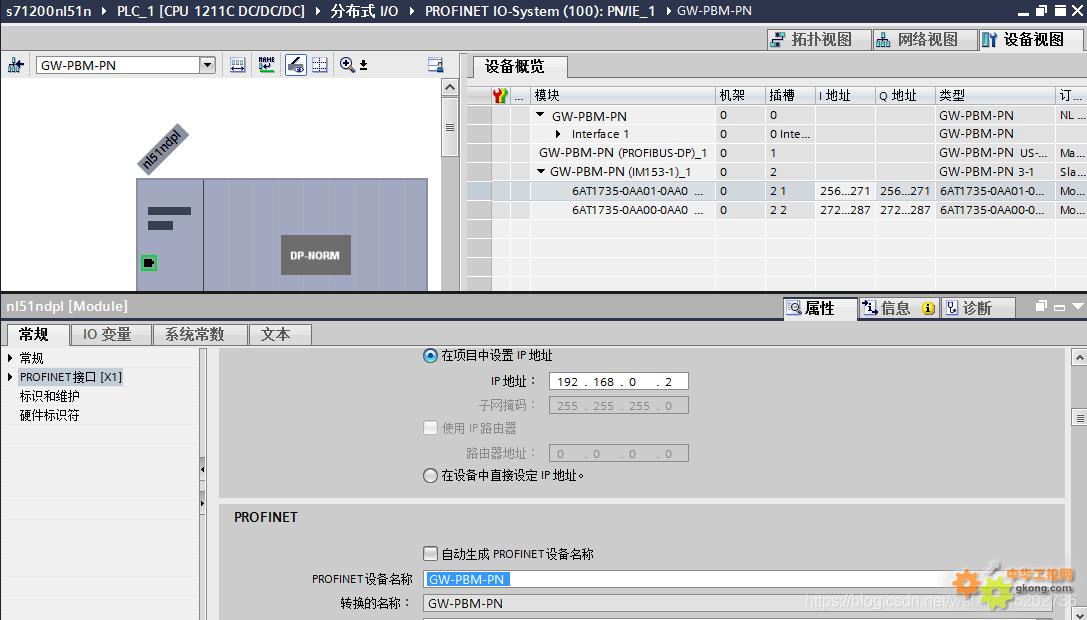1087x620 pixels.
Task: Open the zoom level arrow beside magnifier
Action: 363,65
